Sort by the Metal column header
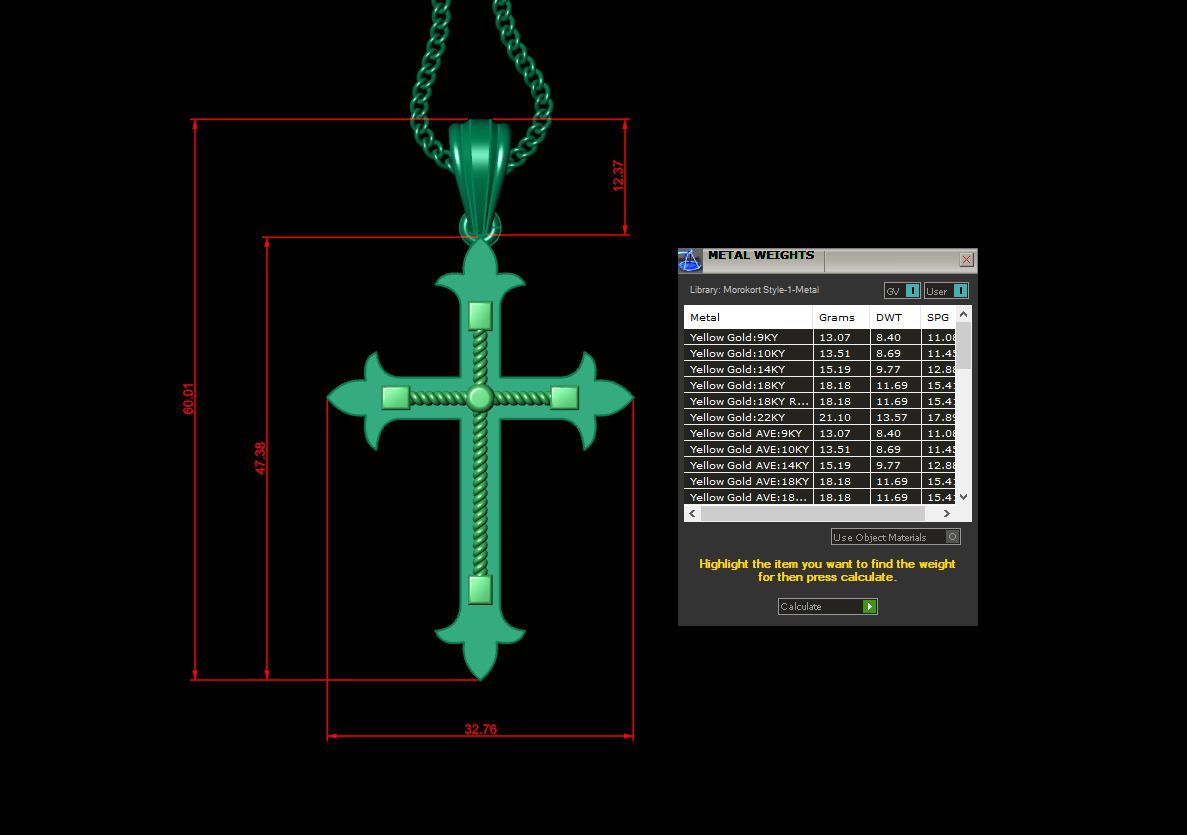Image resolution: width=1187 pixels, height=835 pixels. tap(748, 317)
